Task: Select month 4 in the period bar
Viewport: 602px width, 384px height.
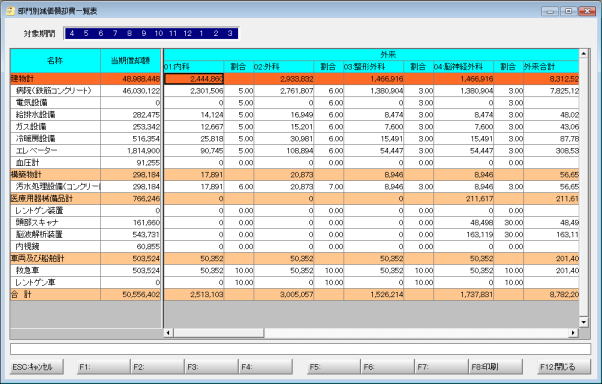Action: [x=72, y=33]
